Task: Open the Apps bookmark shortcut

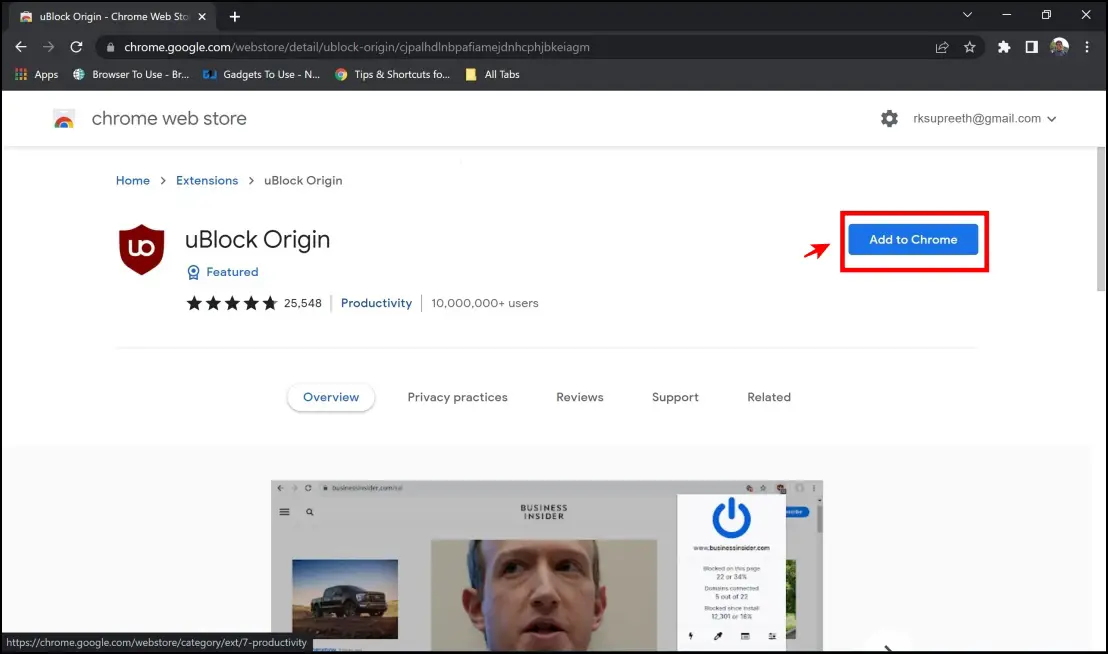Action: pos(37,74)
